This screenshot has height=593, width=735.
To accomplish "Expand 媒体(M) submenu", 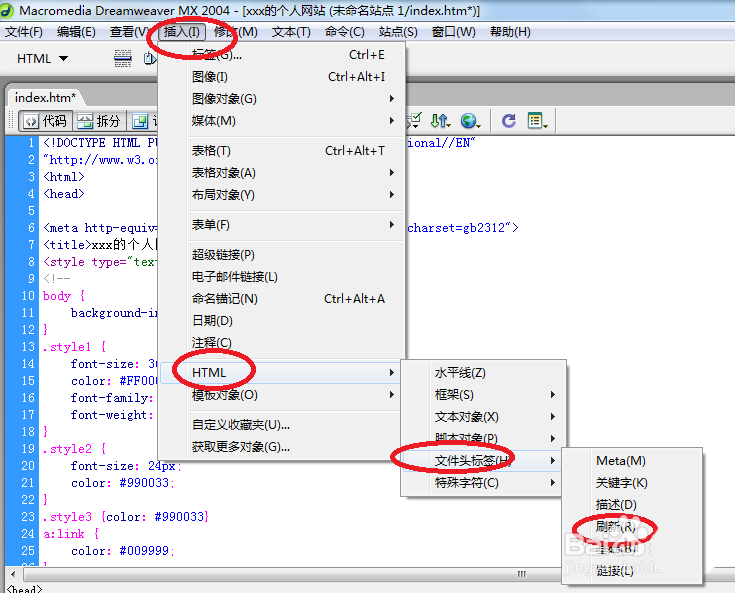I will pos(283,120).
